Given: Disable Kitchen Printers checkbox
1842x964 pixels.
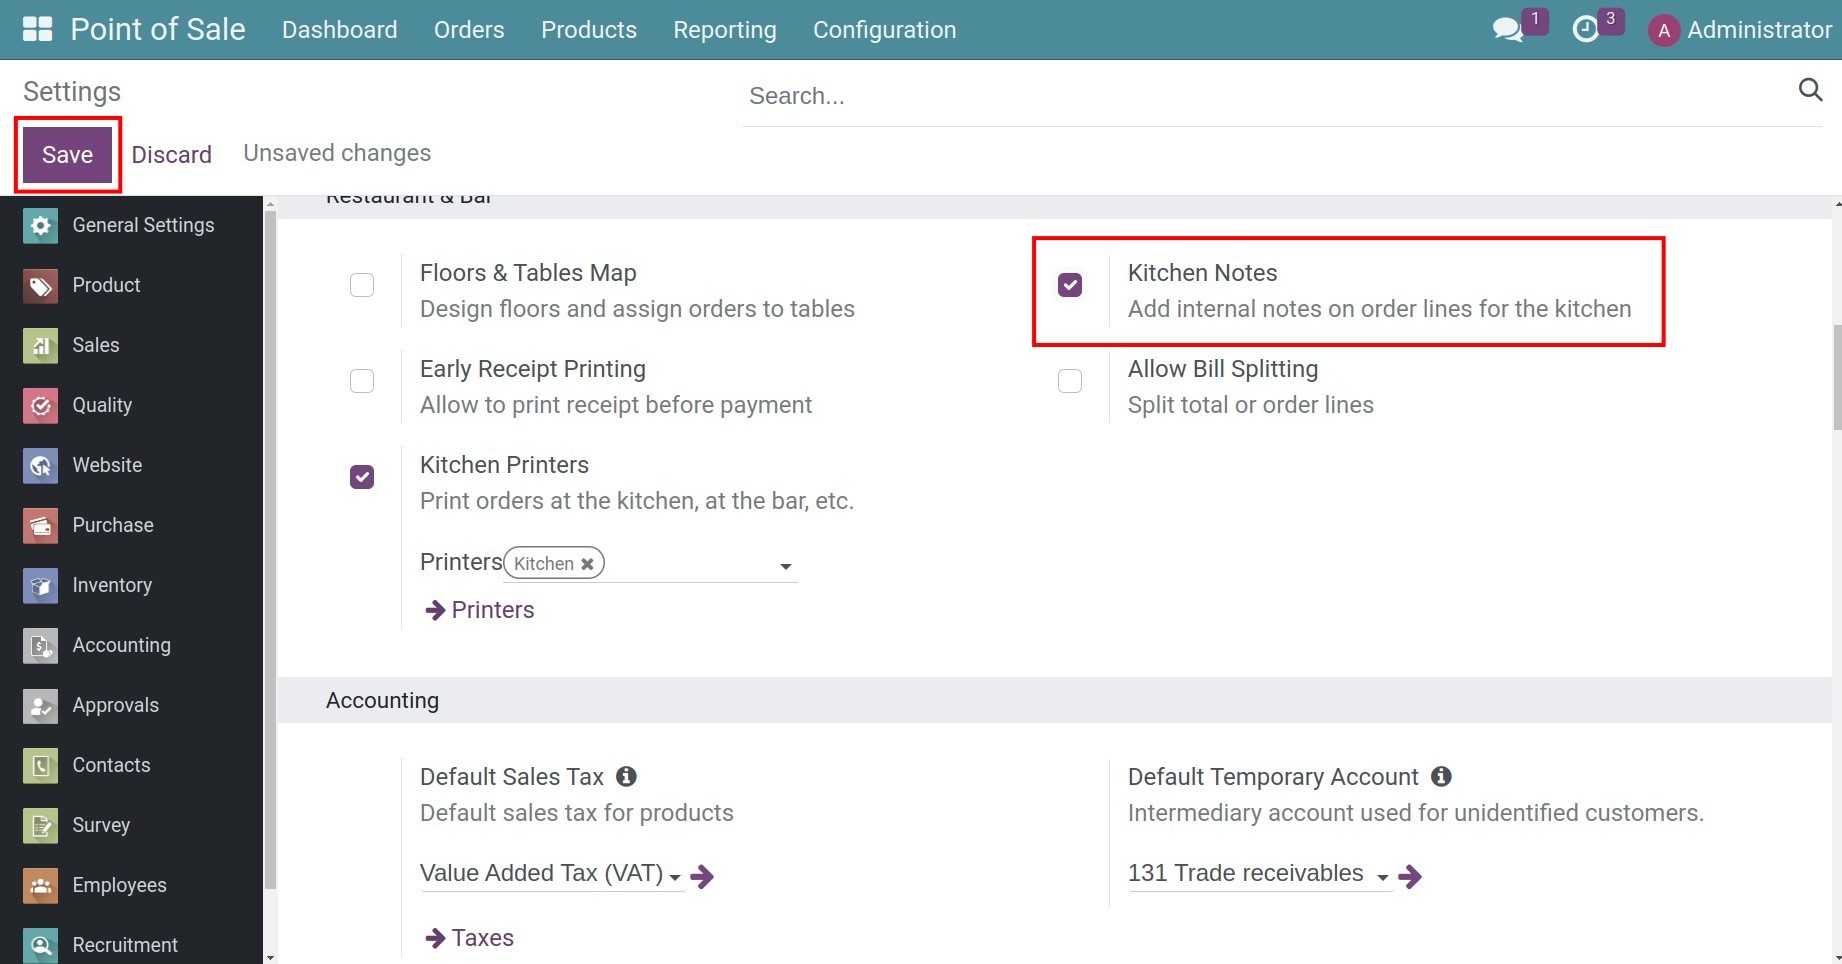Looking at the screenshot, I should pos(362,477).
